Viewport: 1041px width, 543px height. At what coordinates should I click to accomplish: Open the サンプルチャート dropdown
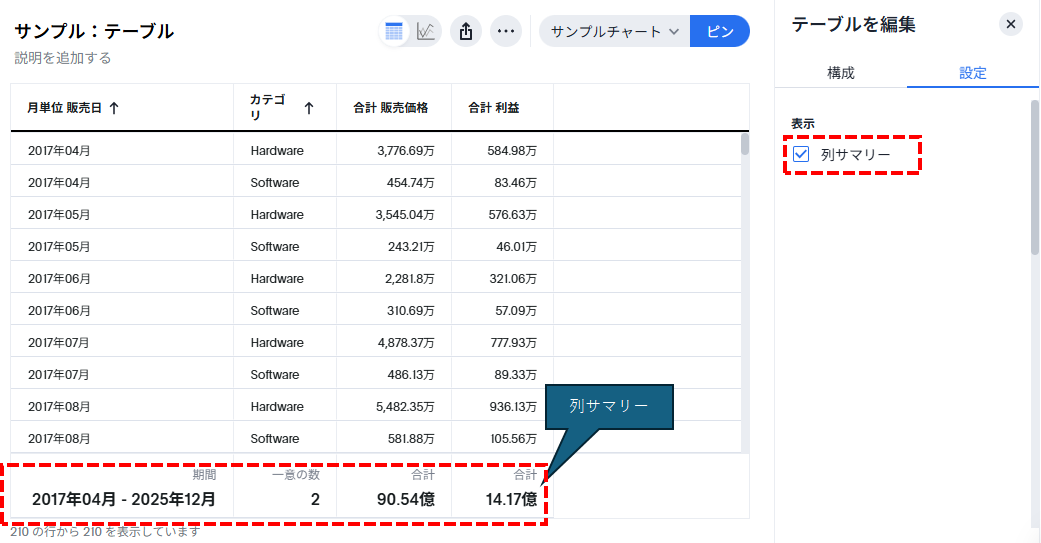click(615, 31)
